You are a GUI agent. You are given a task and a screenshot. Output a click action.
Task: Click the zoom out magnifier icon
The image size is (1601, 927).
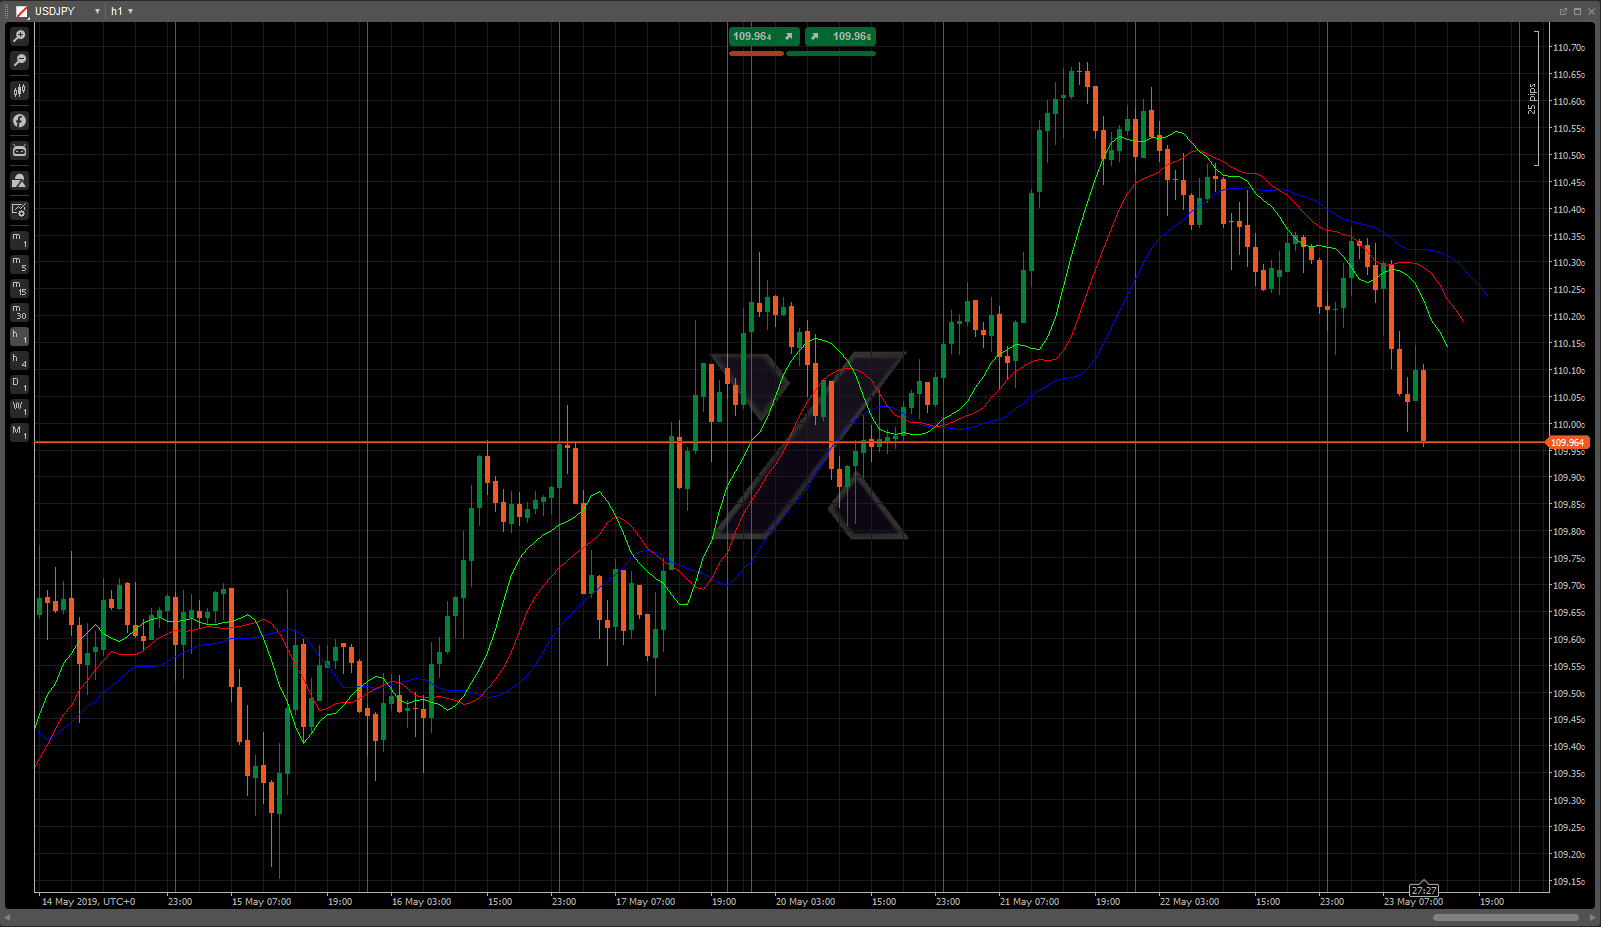(19, 61)
